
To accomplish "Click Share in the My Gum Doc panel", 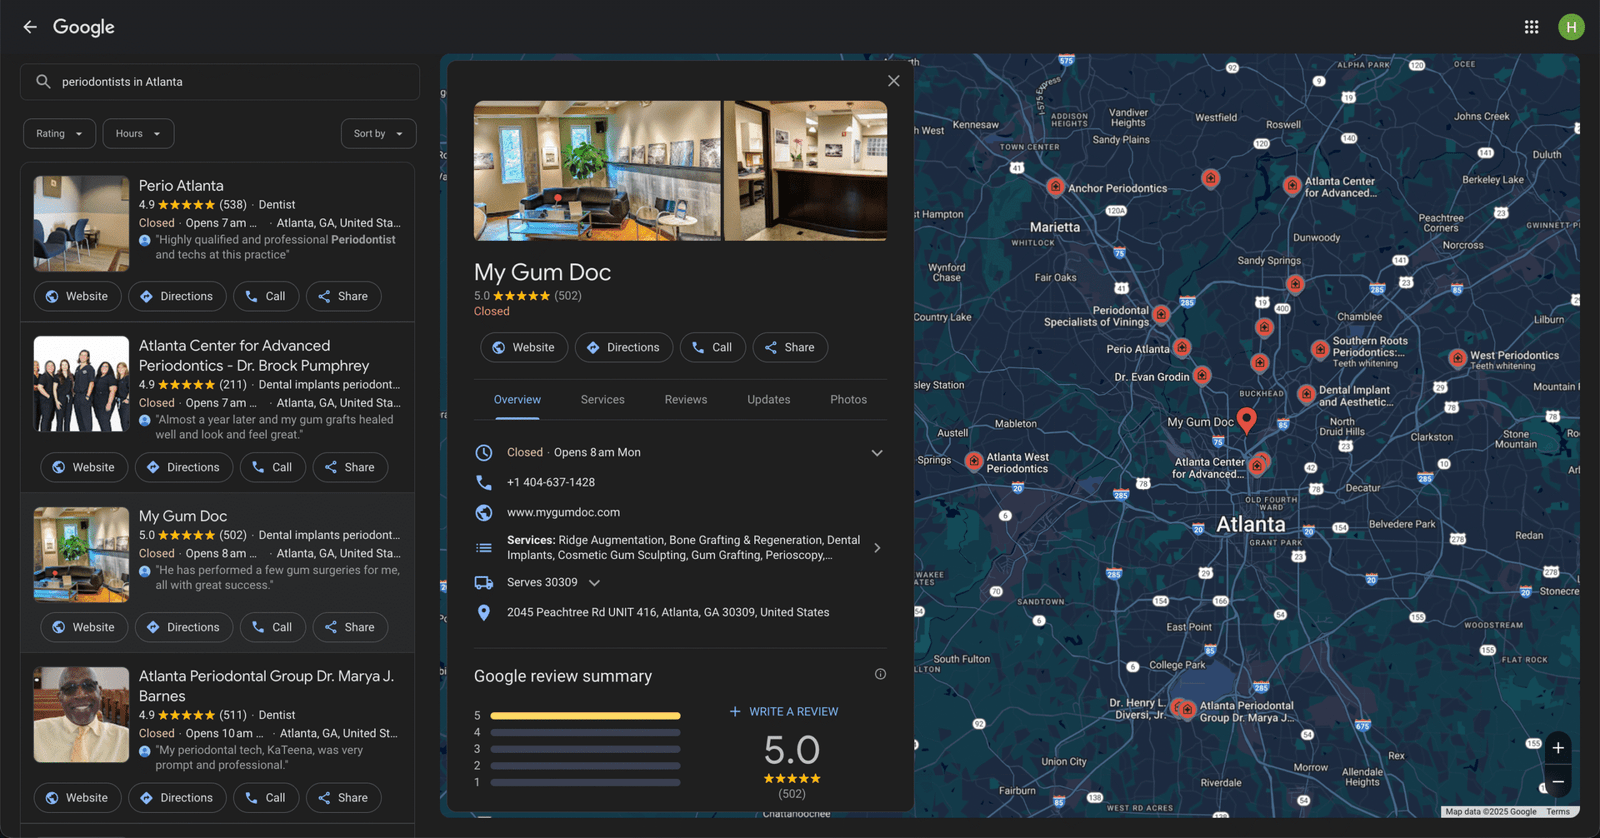I will click(790, 348).
